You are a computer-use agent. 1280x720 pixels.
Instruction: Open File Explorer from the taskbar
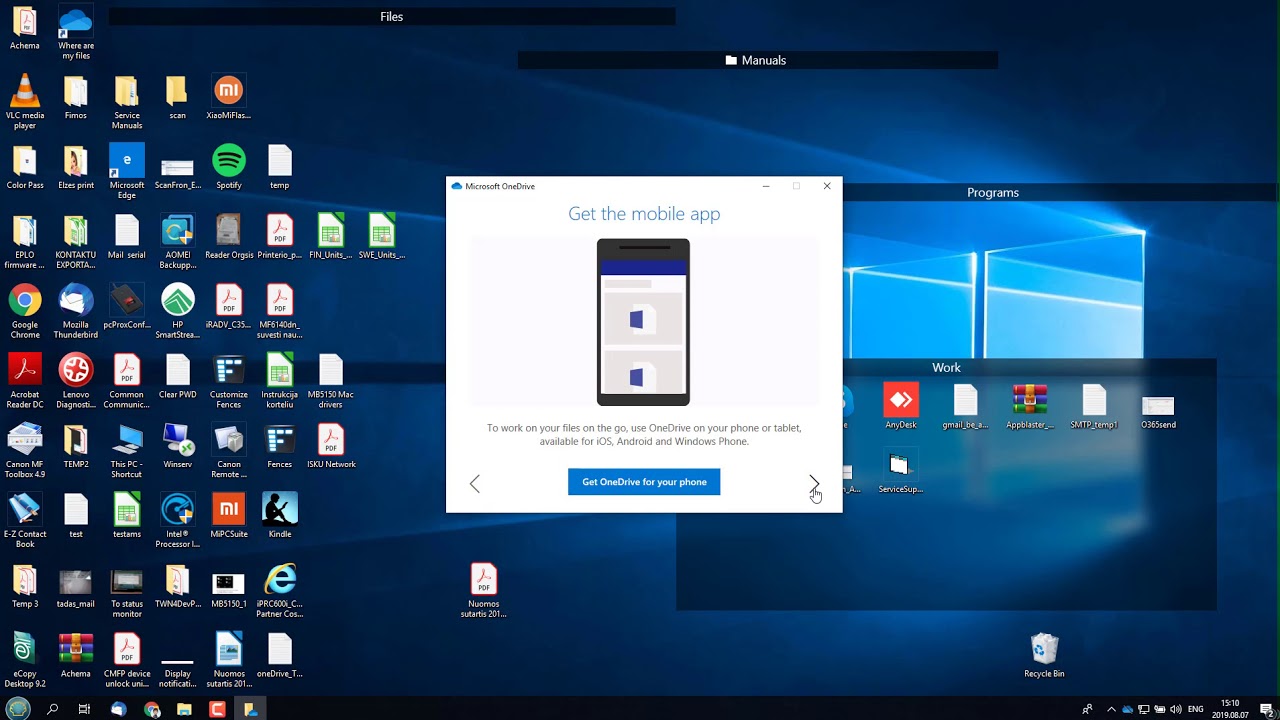184,709
